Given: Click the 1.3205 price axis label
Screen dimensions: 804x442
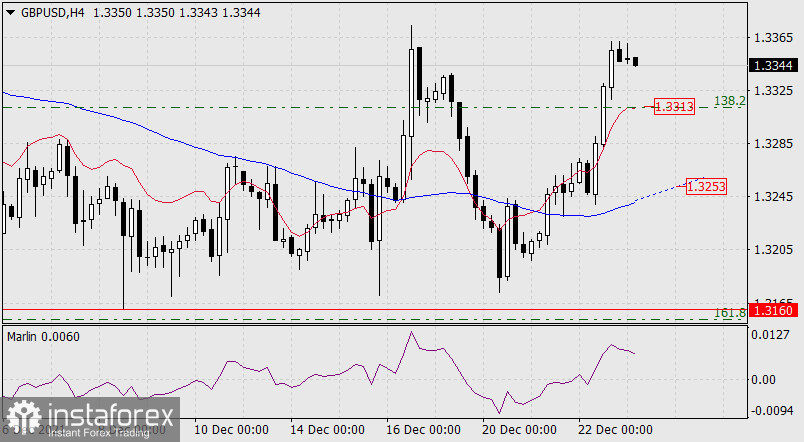Looking at the screenshot, I should (776, 249).
